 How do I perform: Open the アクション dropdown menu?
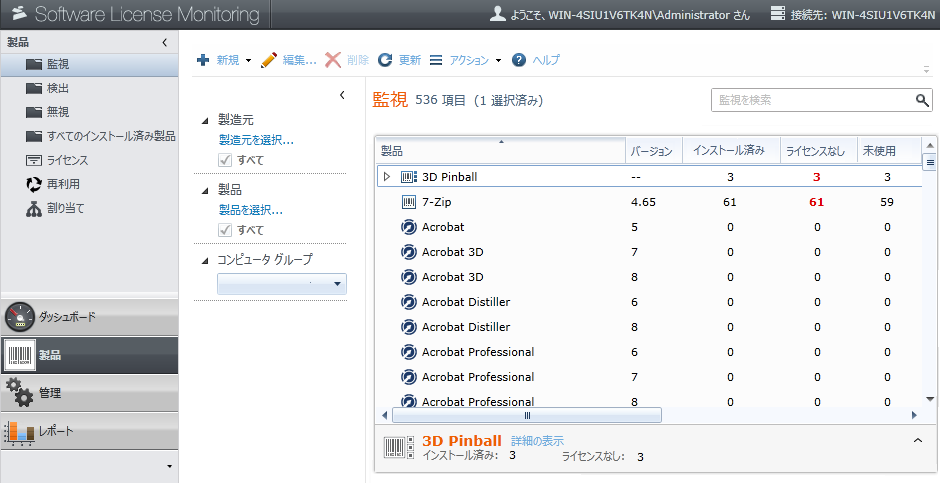click(x=464, y=60)
